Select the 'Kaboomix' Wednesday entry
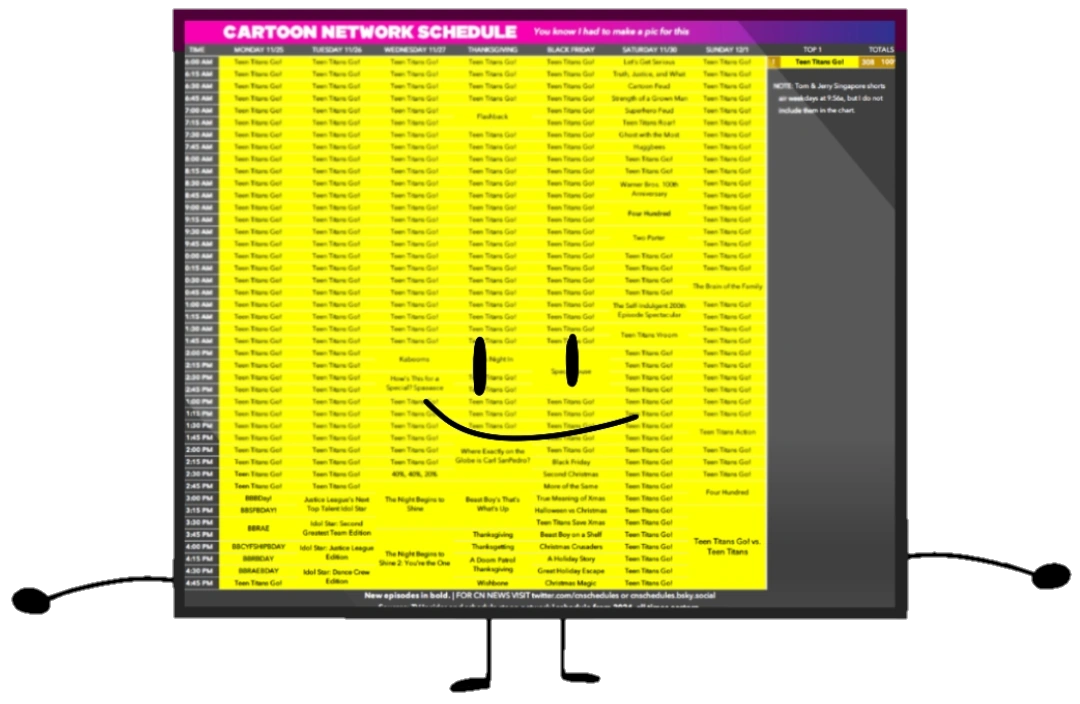The image size is (1080, 704). tap(415, 358)
